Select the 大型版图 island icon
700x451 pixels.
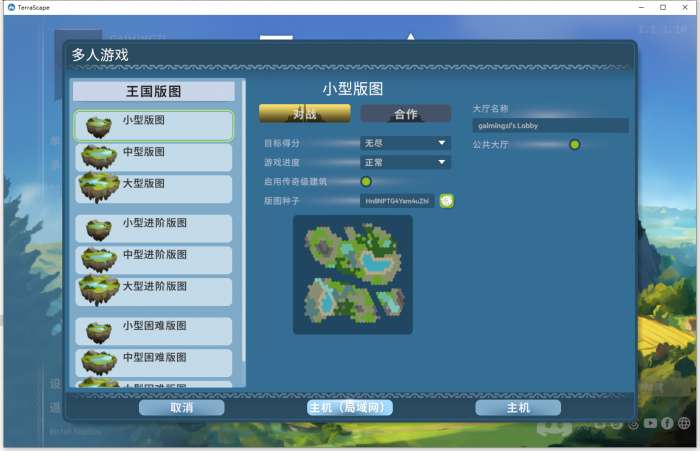[x=99, y=188]
